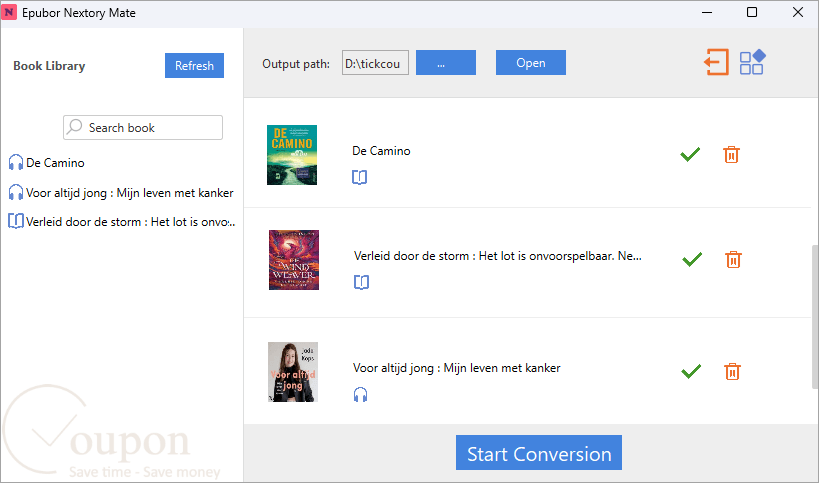
Task: Maximize the Epubor Nextory Mate window
Action: pyautogui.click(x=752, y=12)
